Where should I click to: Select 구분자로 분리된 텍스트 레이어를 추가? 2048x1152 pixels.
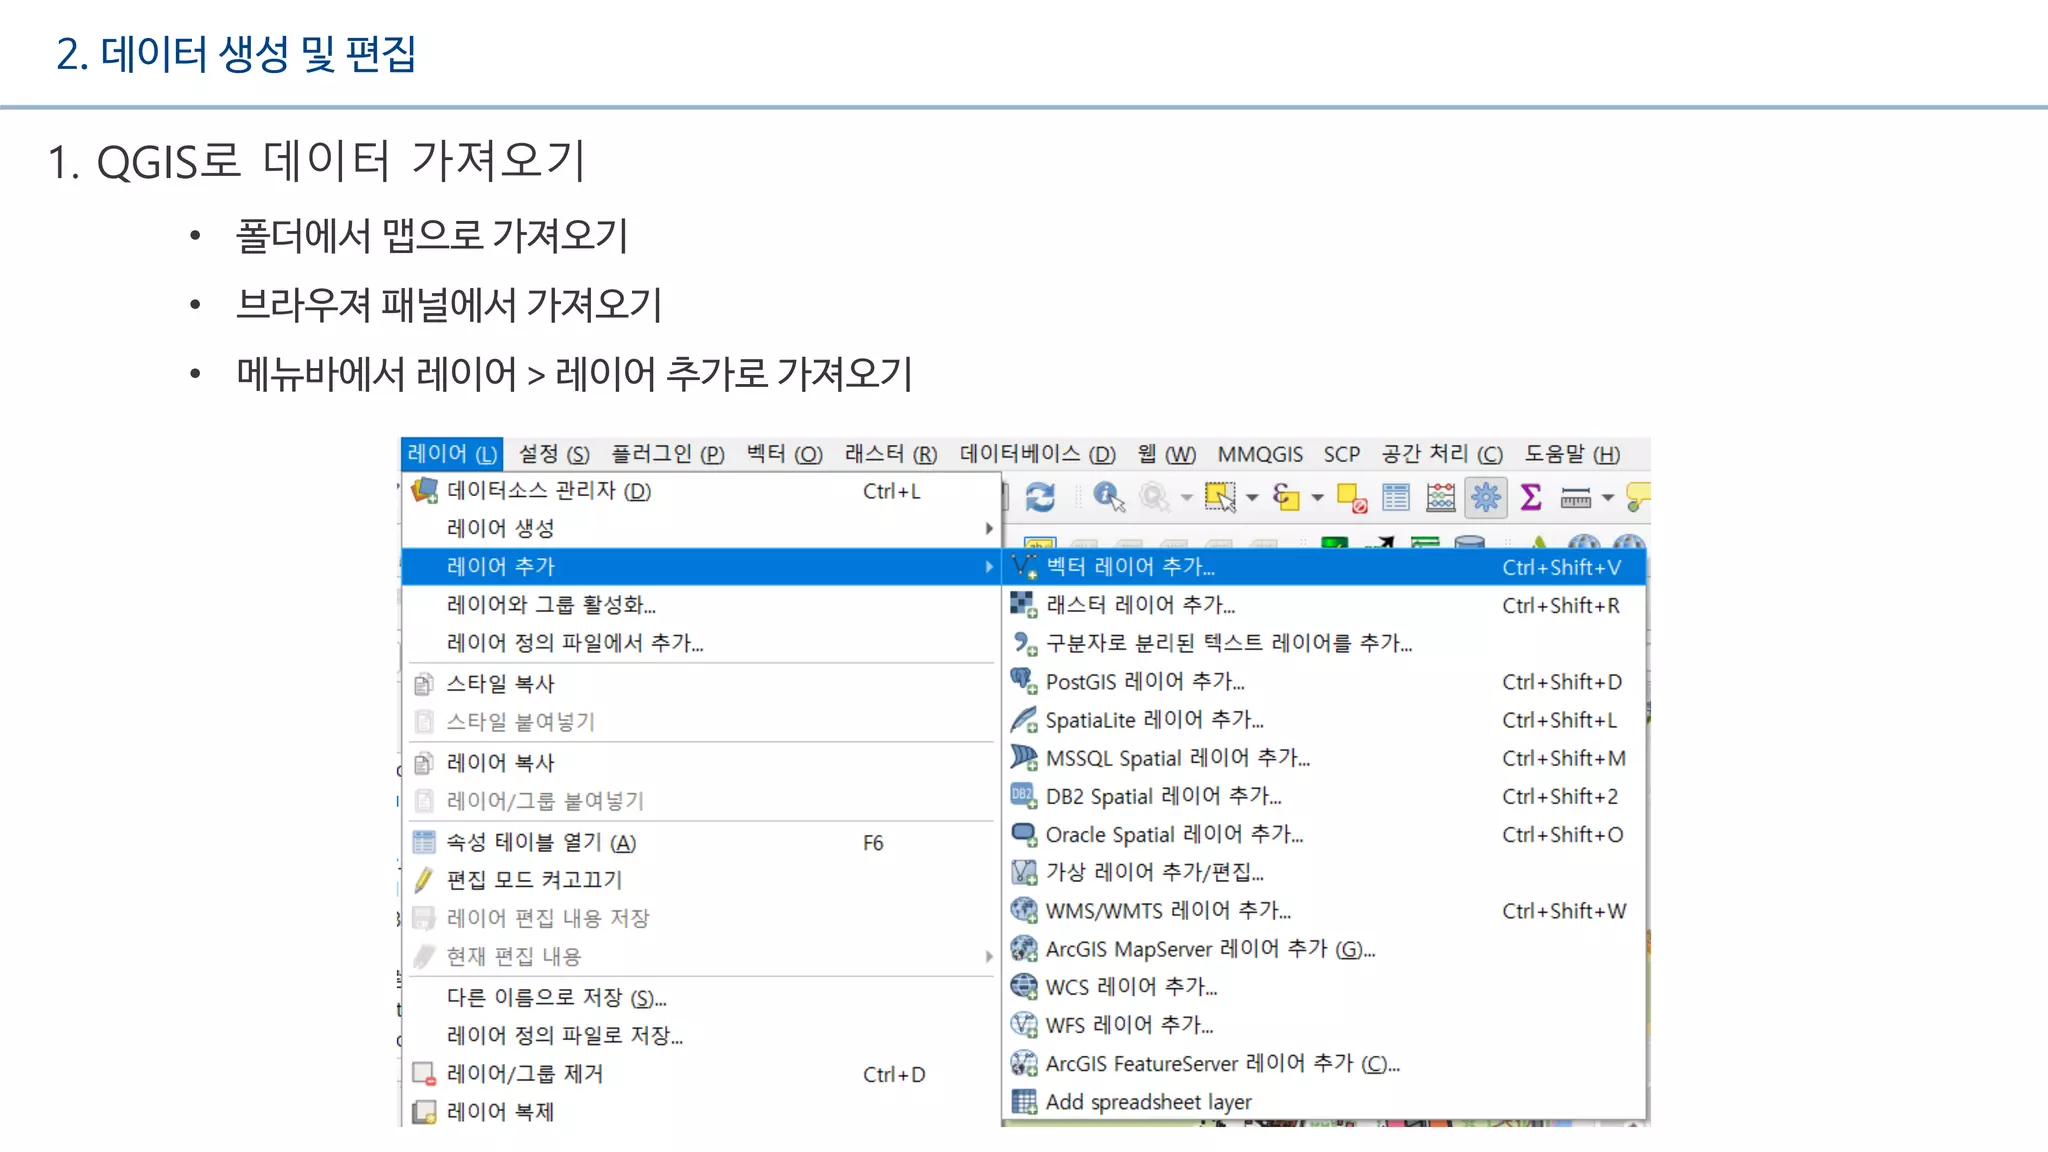click(x=1228, y=643)
